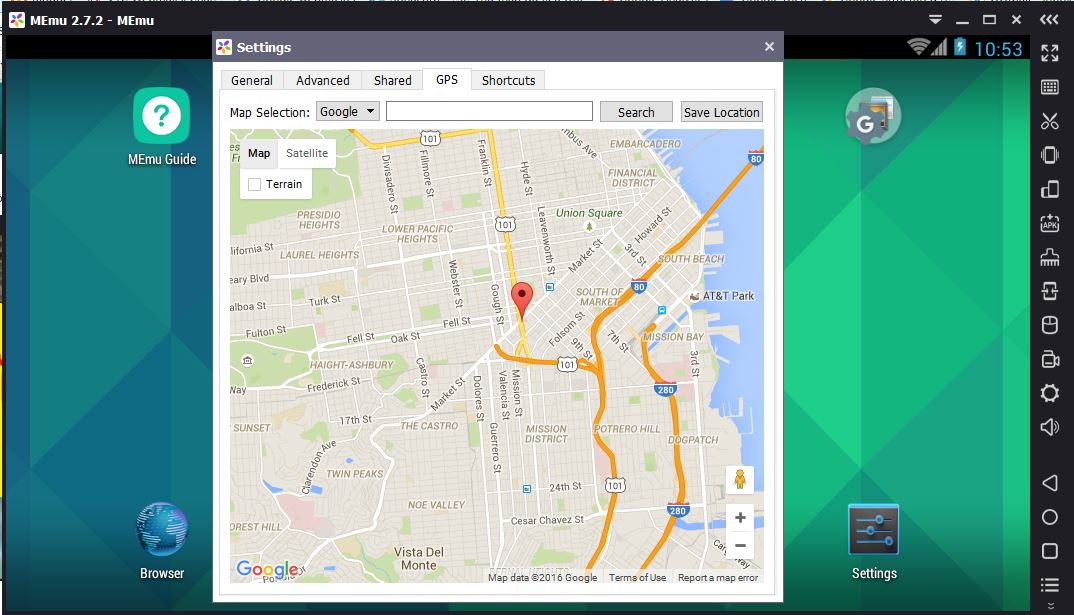Click Save Location button
The width and height of the screenshot is (1074, 615).
(721, 112)
